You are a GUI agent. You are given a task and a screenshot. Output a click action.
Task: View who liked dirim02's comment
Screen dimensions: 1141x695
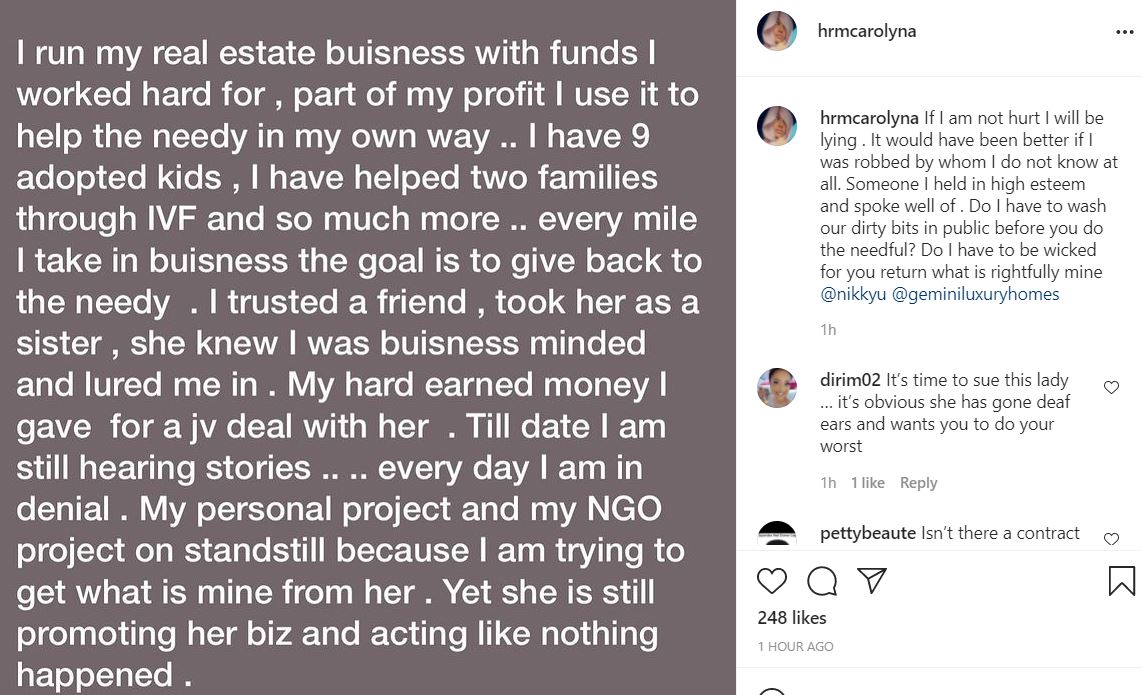(867, 483)
